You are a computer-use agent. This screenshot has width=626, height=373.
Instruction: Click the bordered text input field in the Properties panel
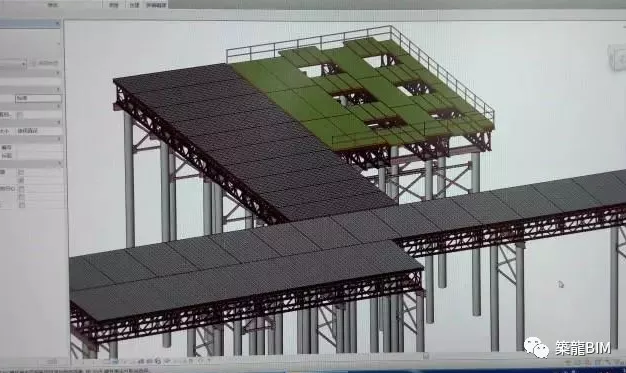(x=38, y=98)
